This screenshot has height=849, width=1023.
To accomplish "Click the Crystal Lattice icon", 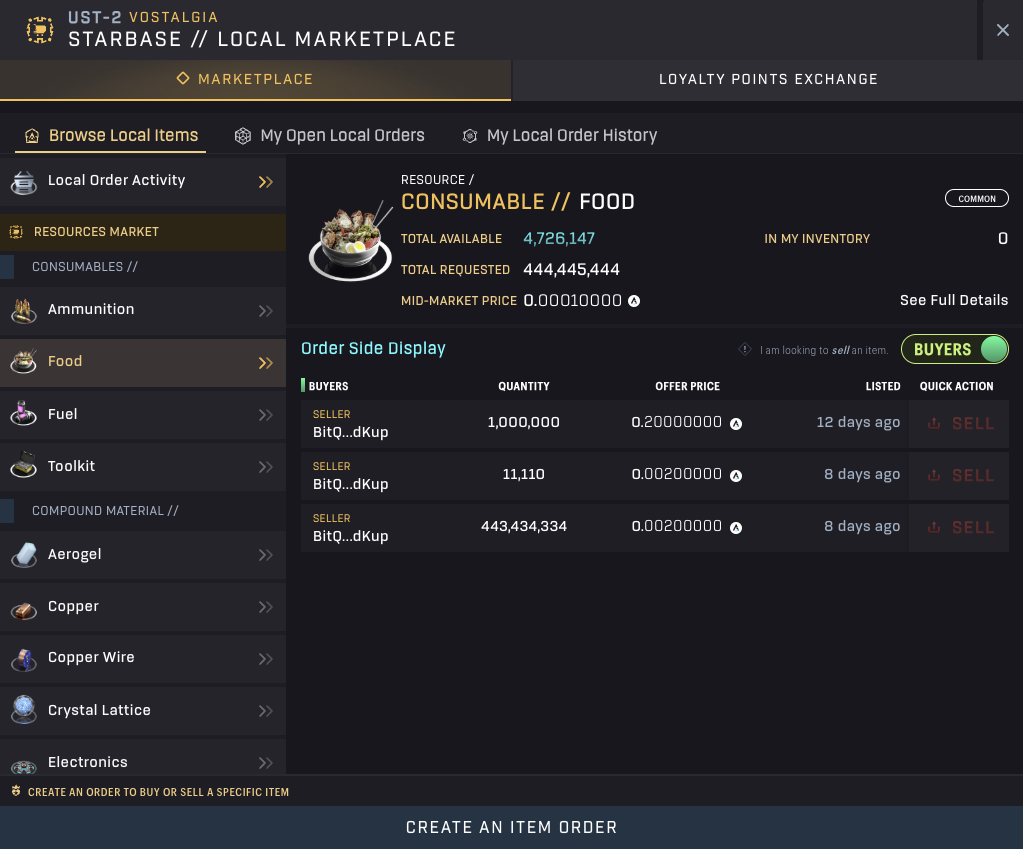I will (26, 709).
